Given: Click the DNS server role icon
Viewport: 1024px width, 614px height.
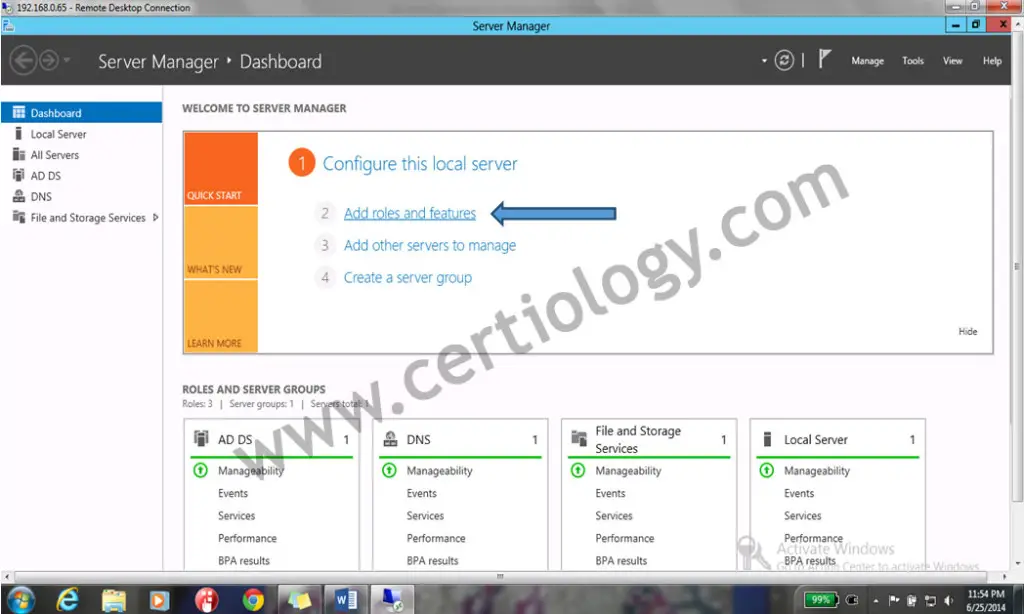Looking at the screenshot, I should [389, 439].
